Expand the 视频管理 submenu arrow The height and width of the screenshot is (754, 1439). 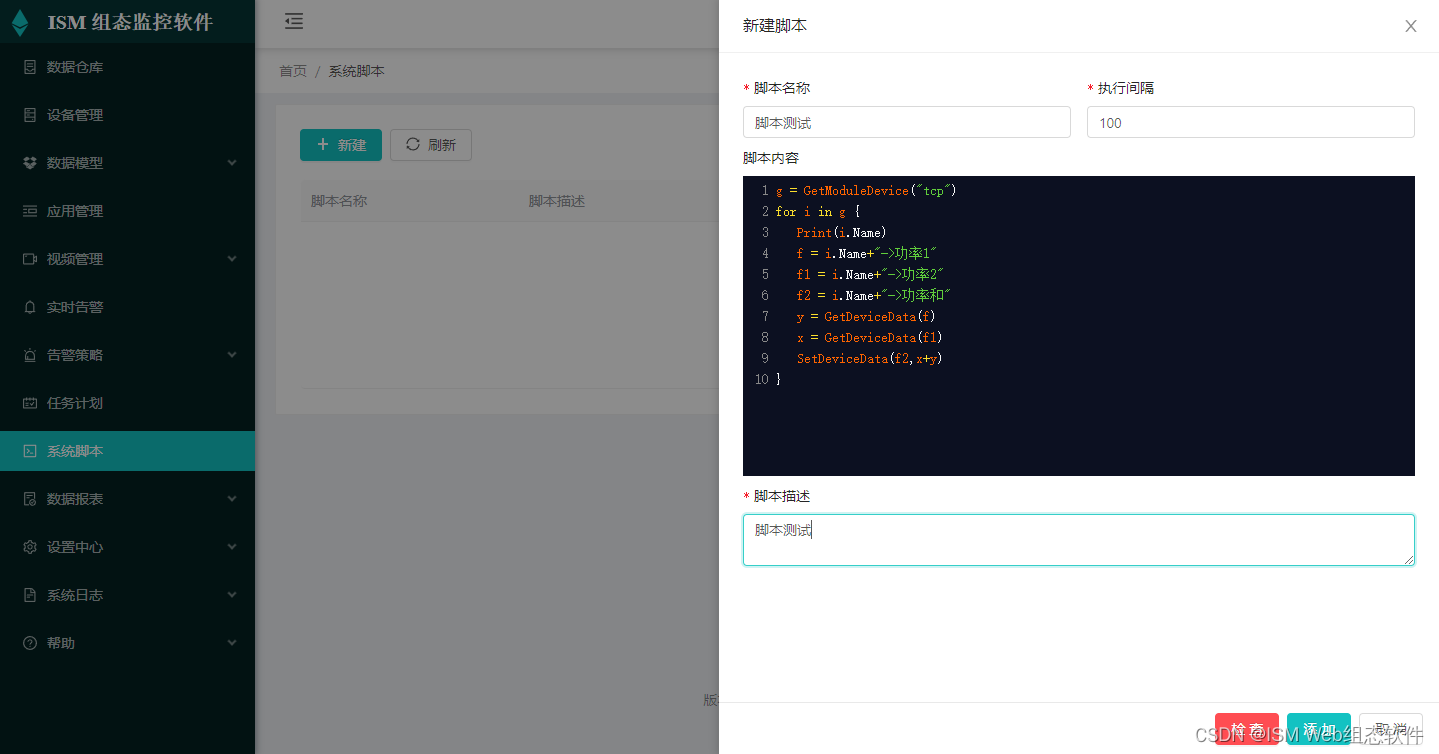pyautogui.click(x=232, y=259)
